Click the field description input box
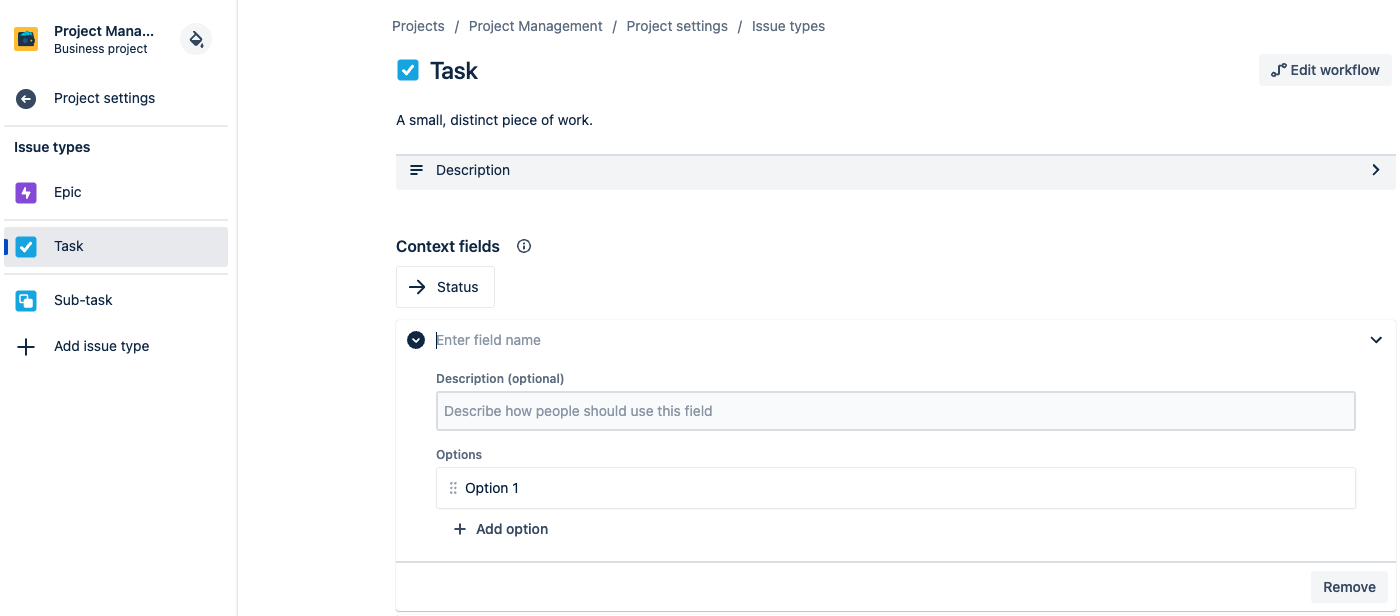 point(895,410)
